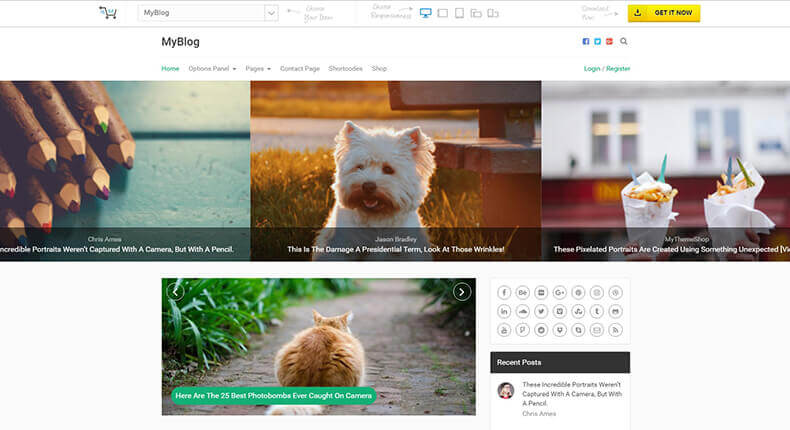This screenshot has width=790, height=430.
Task: Click the MyThemeShop cart logo
Action: tap(108, 13)
